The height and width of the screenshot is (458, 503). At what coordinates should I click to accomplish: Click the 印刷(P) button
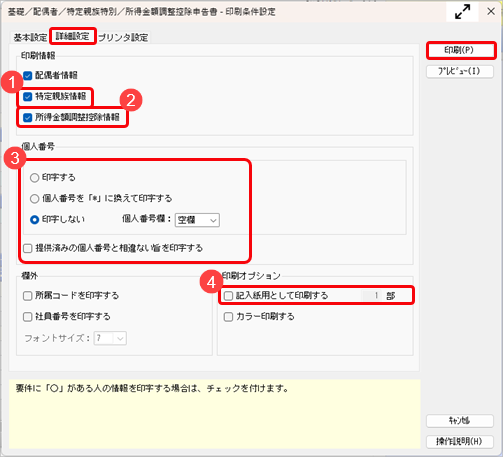460,50
